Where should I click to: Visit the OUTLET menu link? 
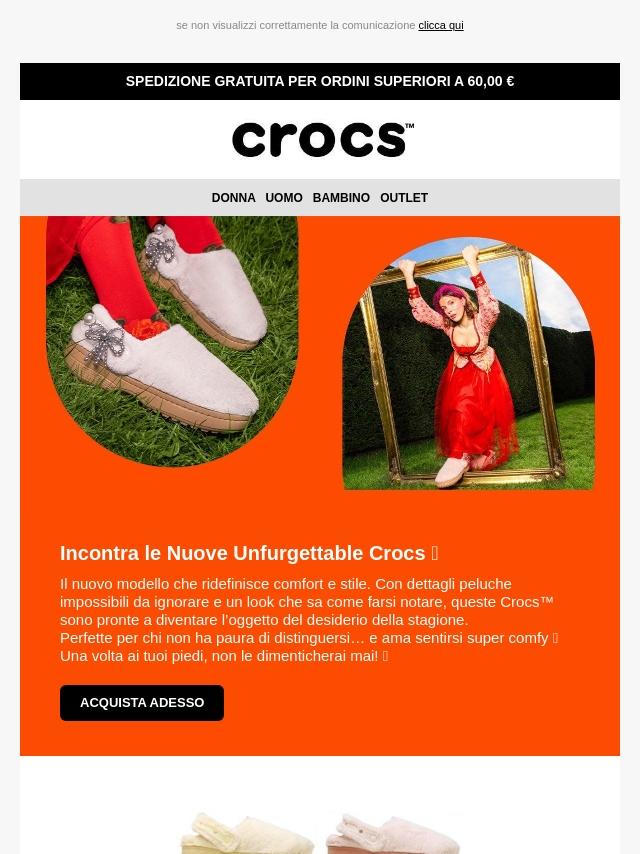tap(404, 198)
